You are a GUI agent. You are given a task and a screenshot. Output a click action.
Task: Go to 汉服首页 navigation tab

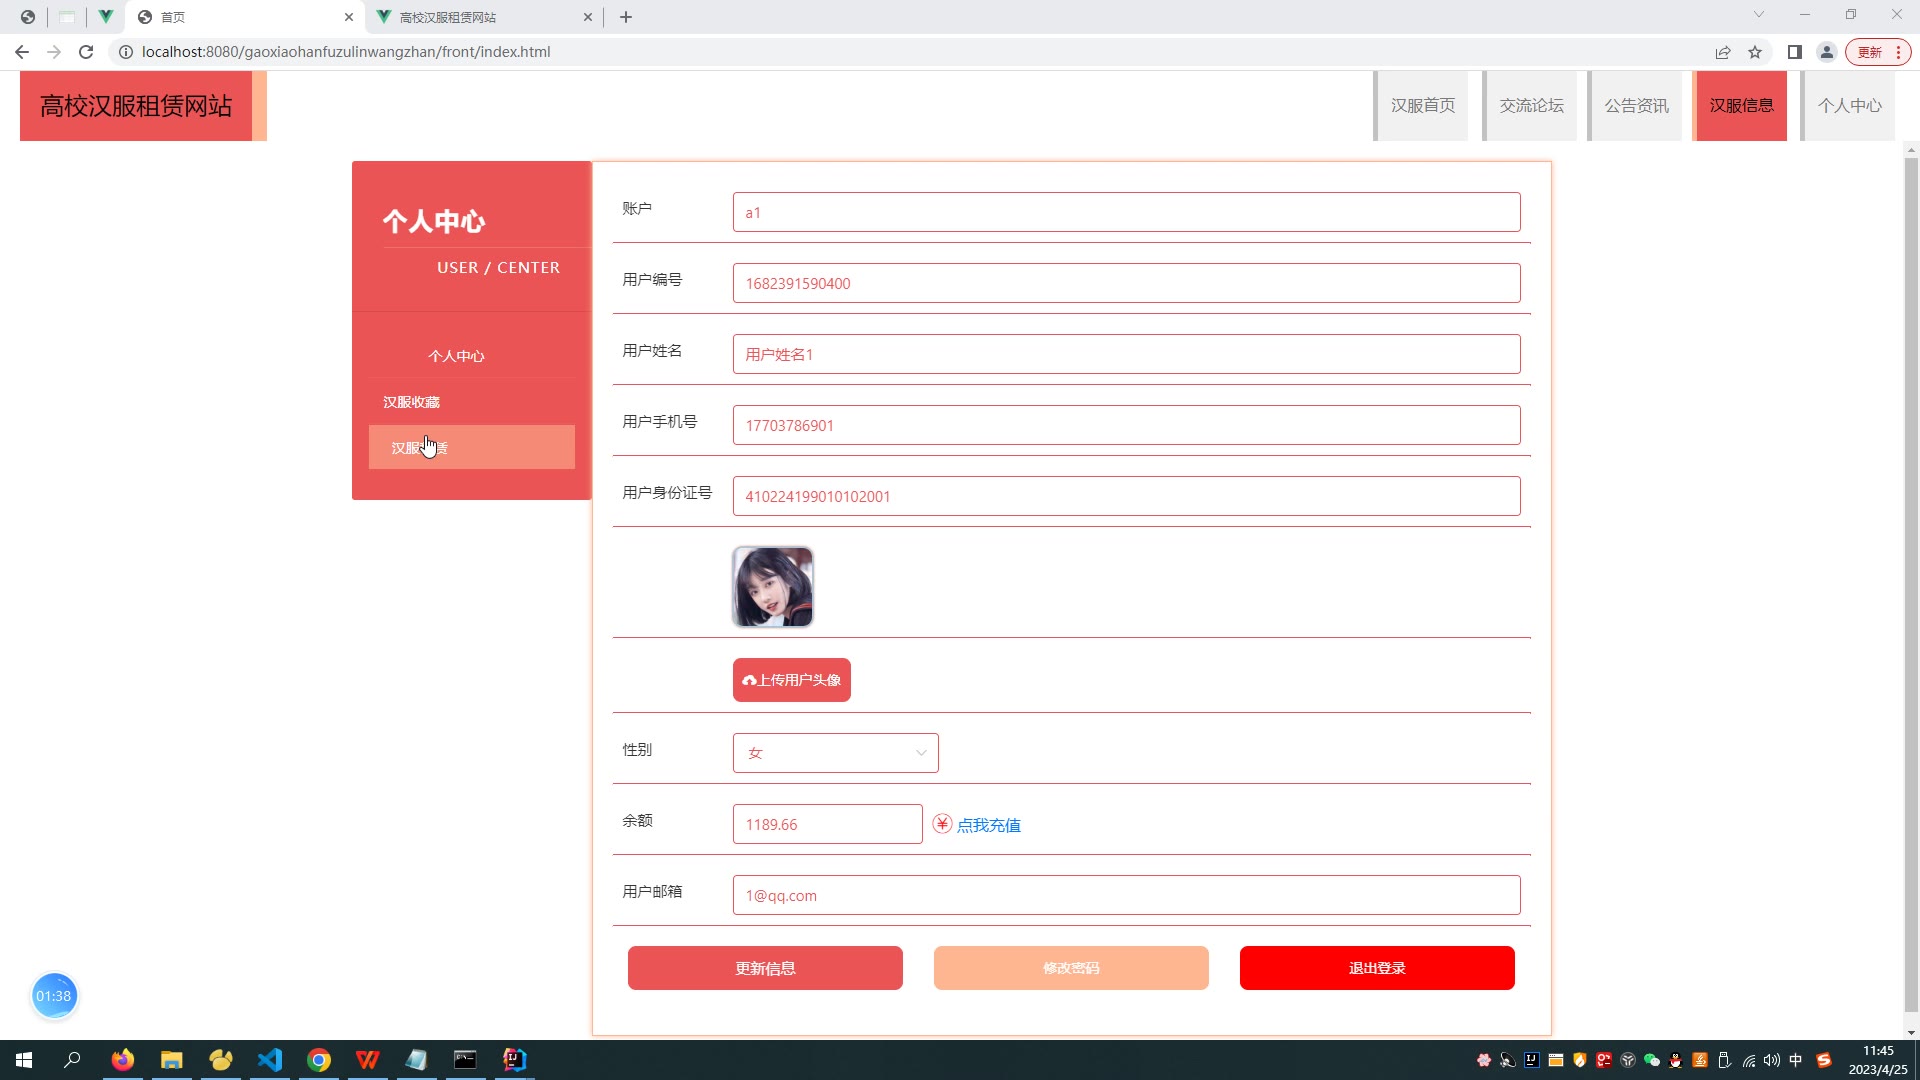tap(1422, 106)
